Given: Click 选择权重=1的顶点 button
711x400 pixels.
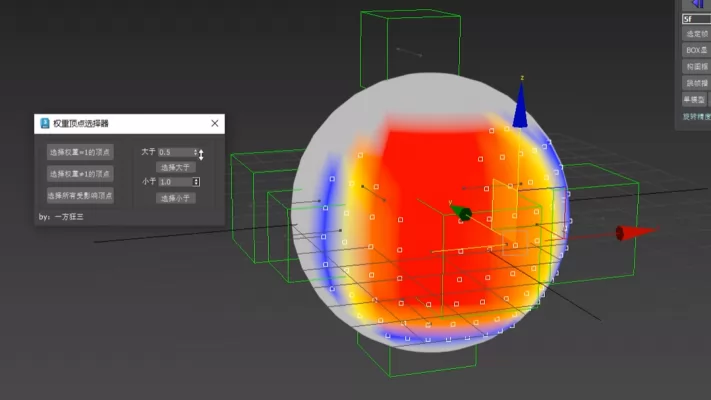Looking at the screenshot, I should [x=80, y=152].
